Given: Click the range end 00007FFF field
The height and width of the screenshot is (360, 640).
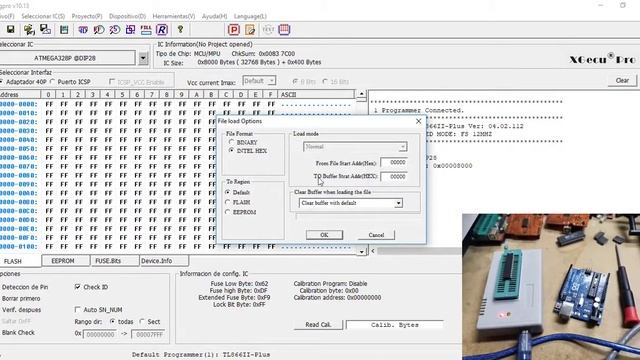Looking at the screenshot, I should [x=148, y=334].
